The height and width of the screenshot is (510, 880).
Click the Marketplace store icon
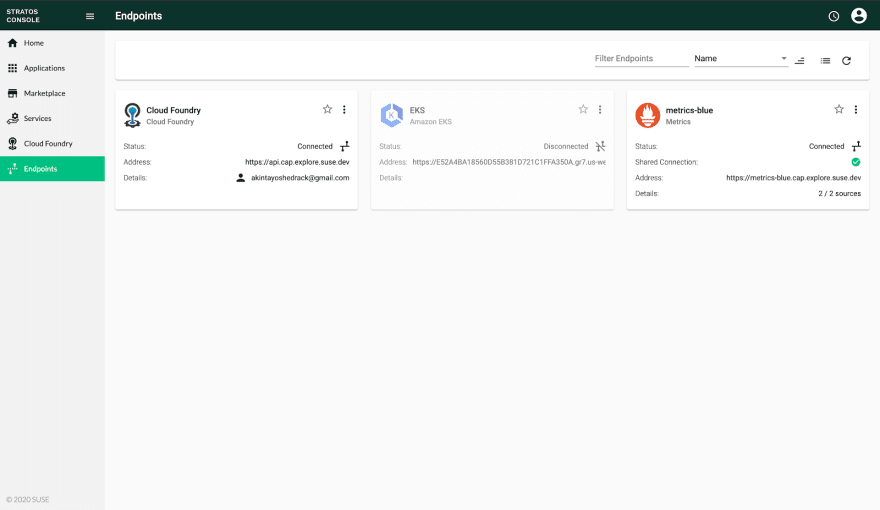[x=12, y=93]
